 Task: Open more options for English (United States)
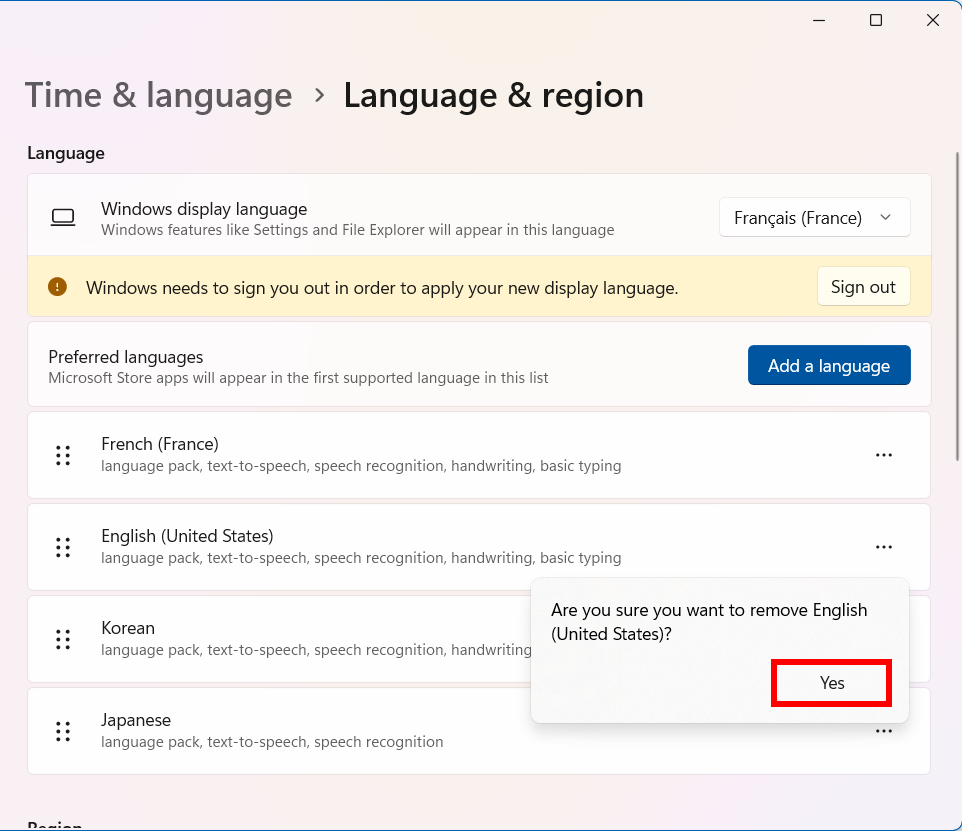coord(883,547)
